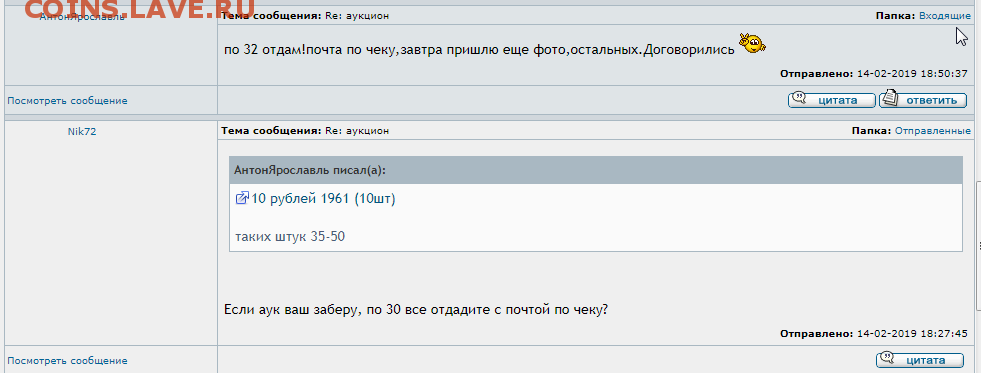
Task: Click Посмотреть сообщение under АнтонЯрославль's message
Action: click(x=68, y=101)
